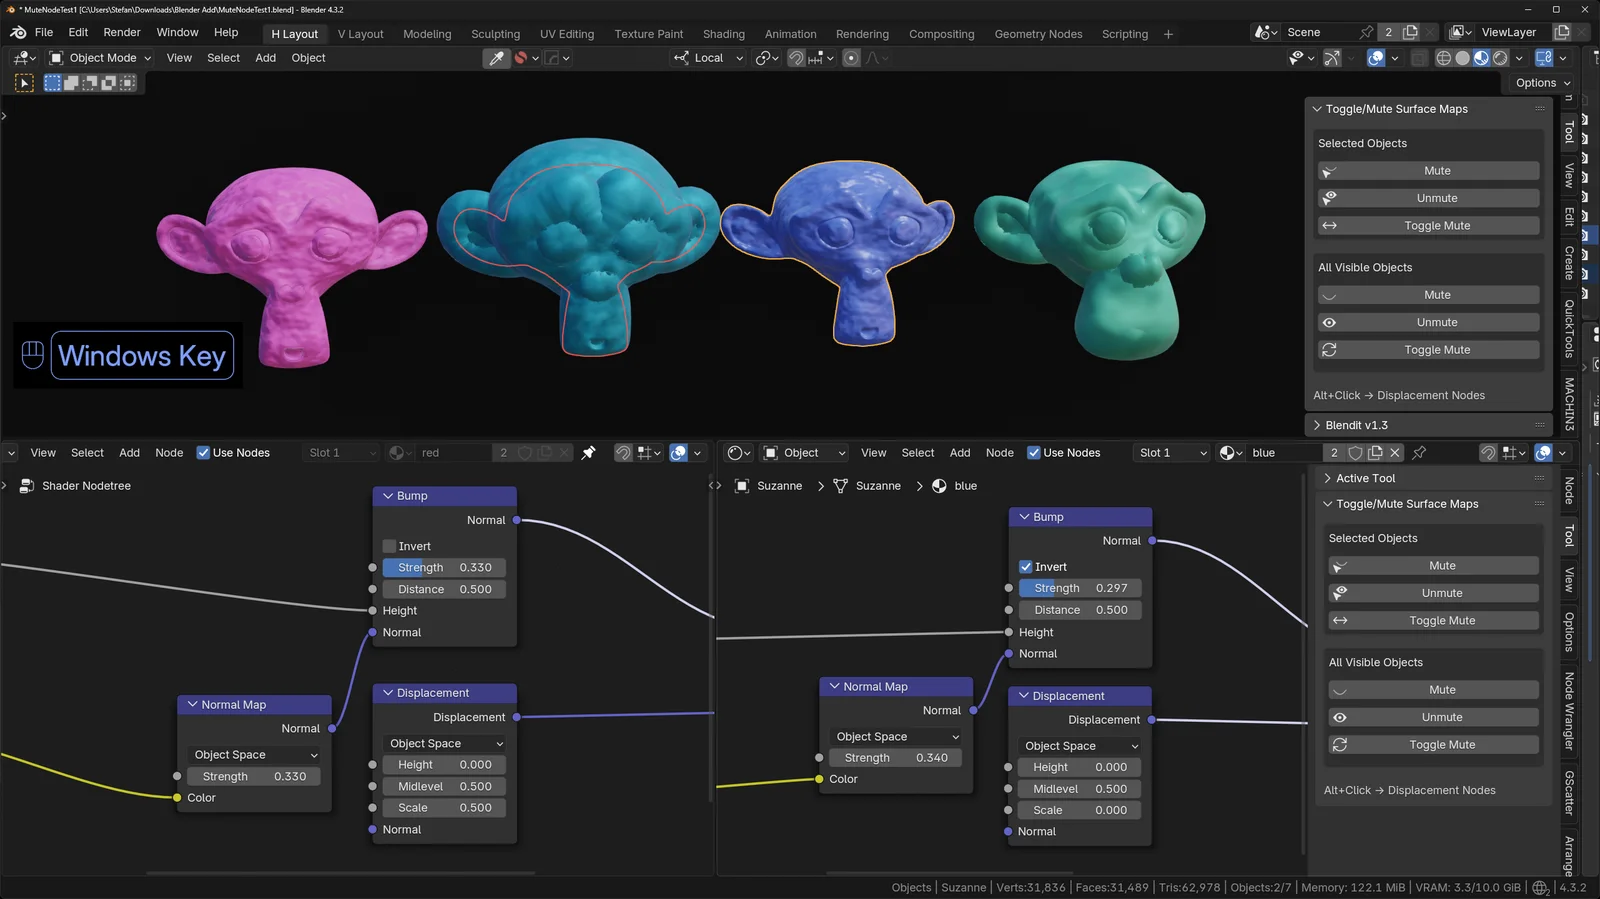Screen dimensions: 1600x899
Task: Toggle node editor overlay icon in right editor
Action: (x=1543, y=453)
